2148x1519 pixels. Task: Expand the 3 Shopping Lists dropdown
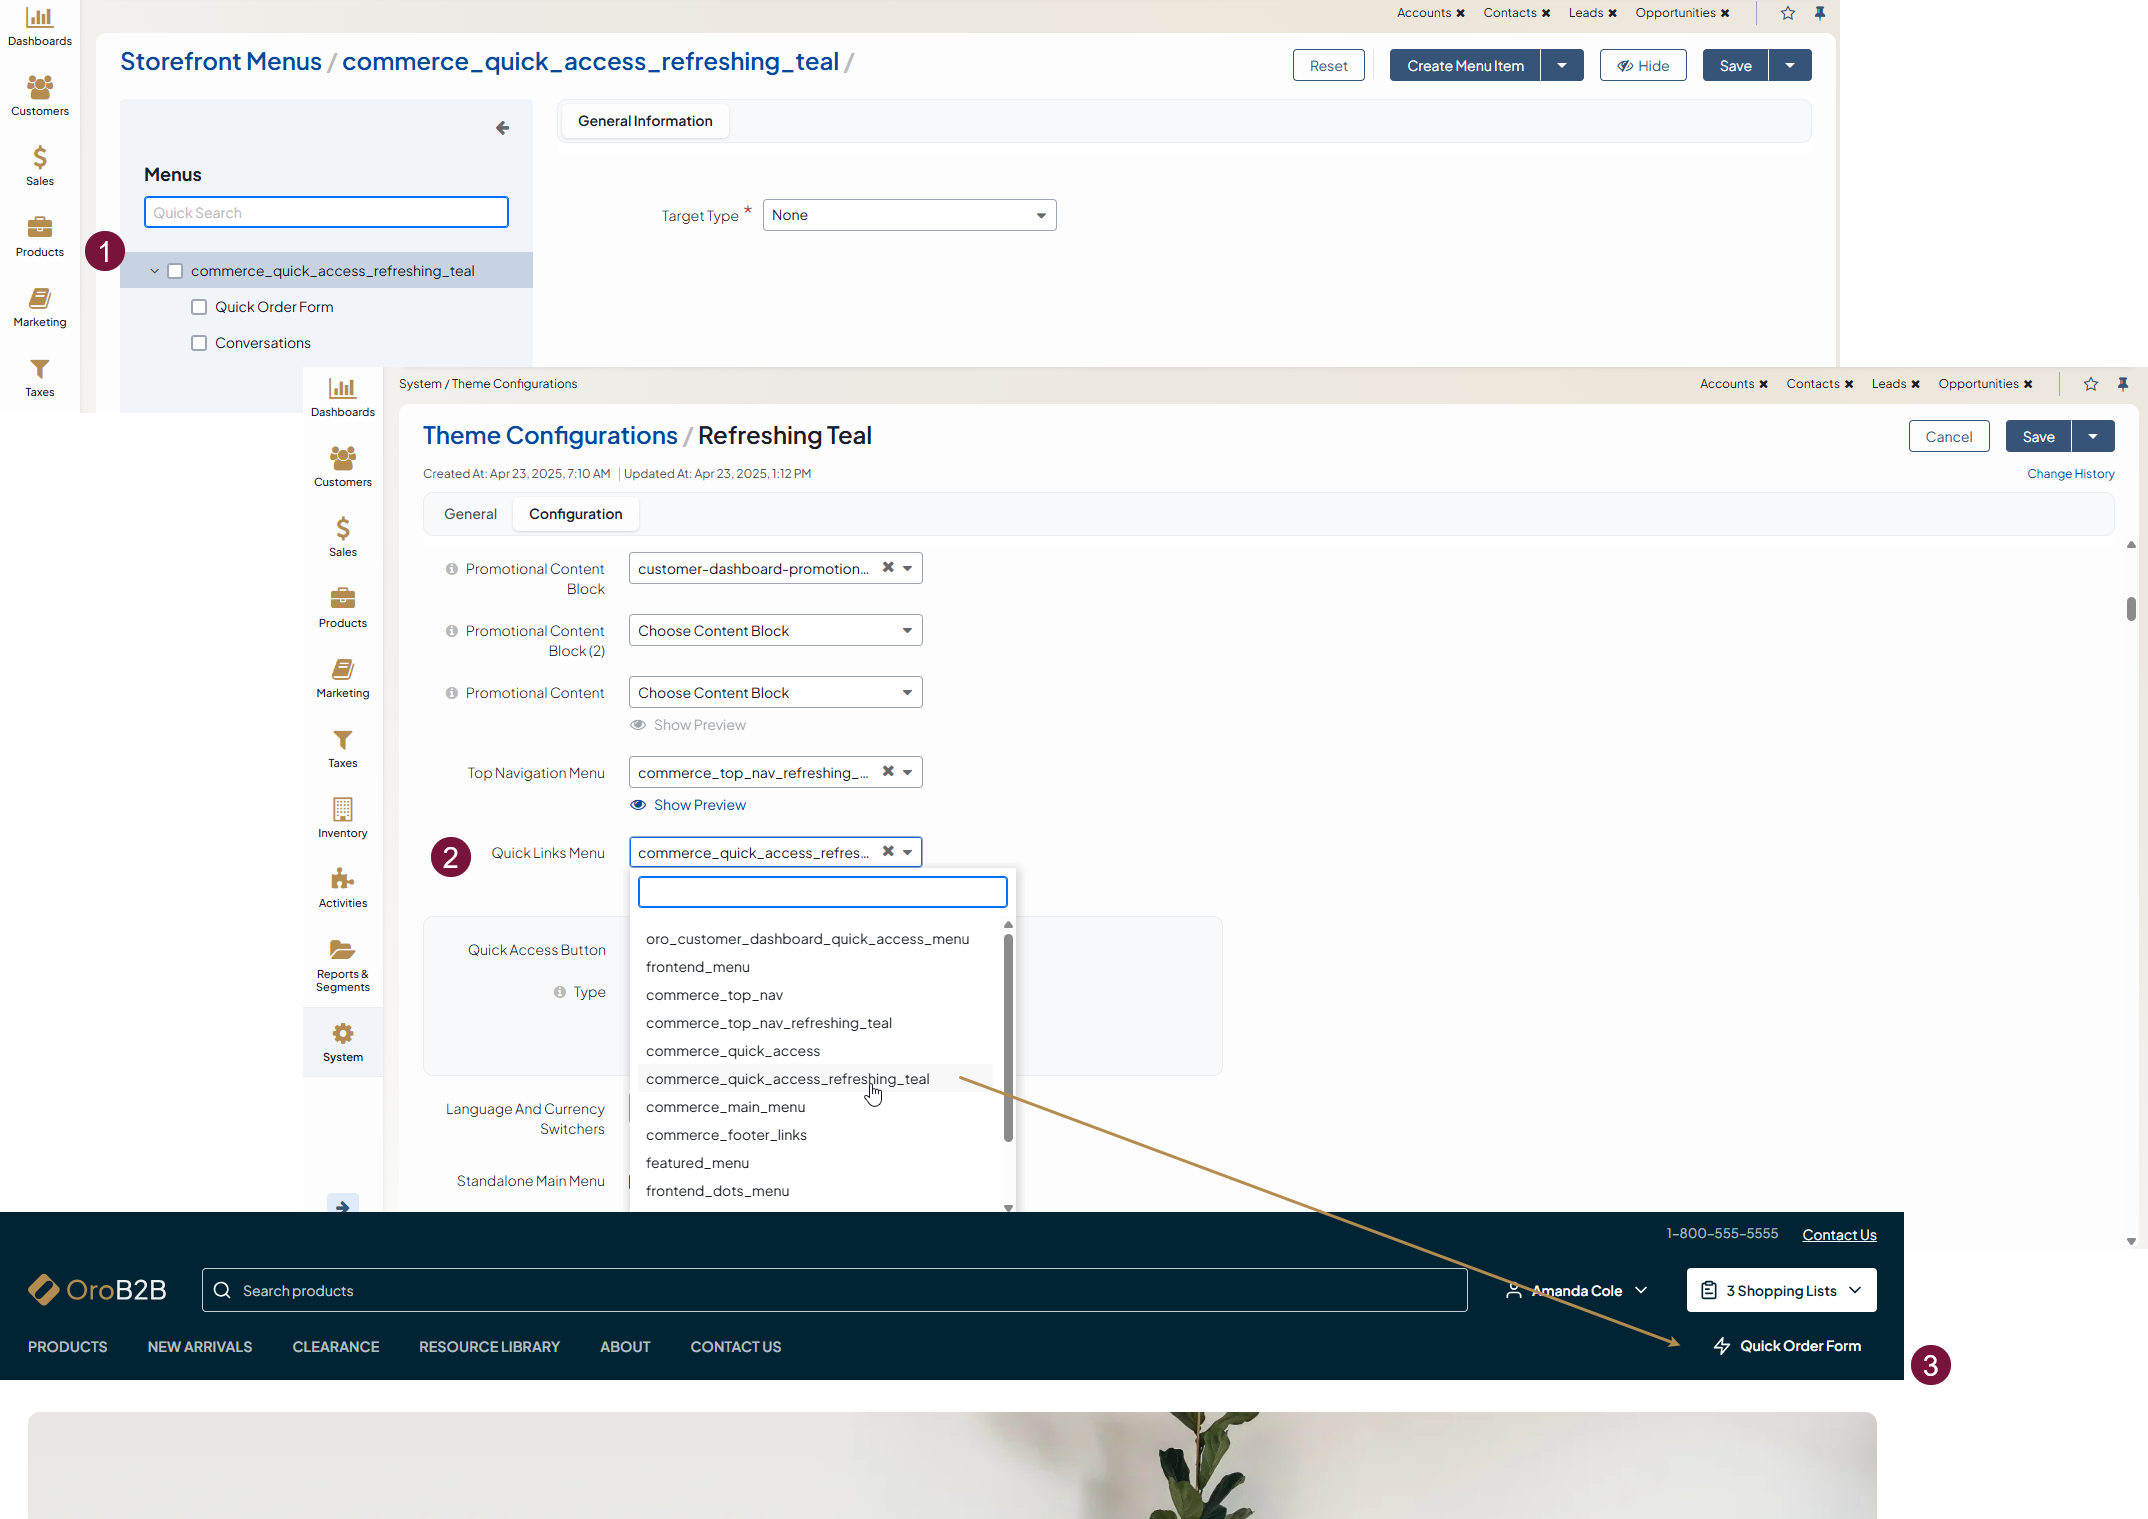click(x=1781, y=1290)
